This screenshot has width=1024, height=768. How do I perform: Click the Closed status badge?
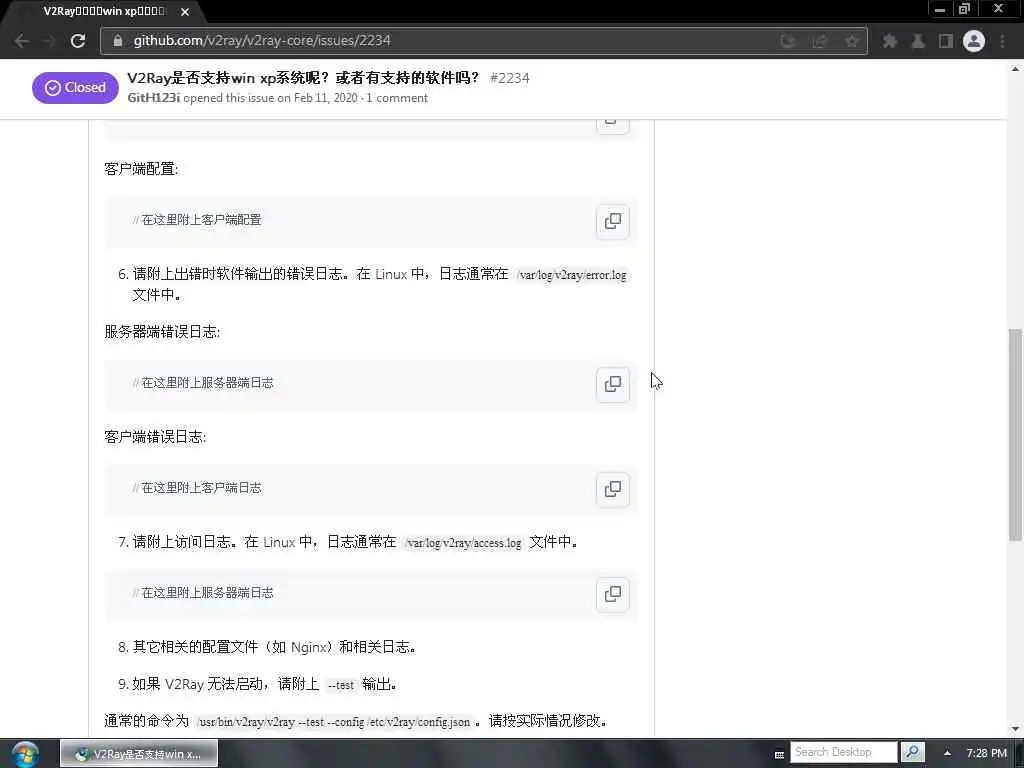tap(75, 88)
